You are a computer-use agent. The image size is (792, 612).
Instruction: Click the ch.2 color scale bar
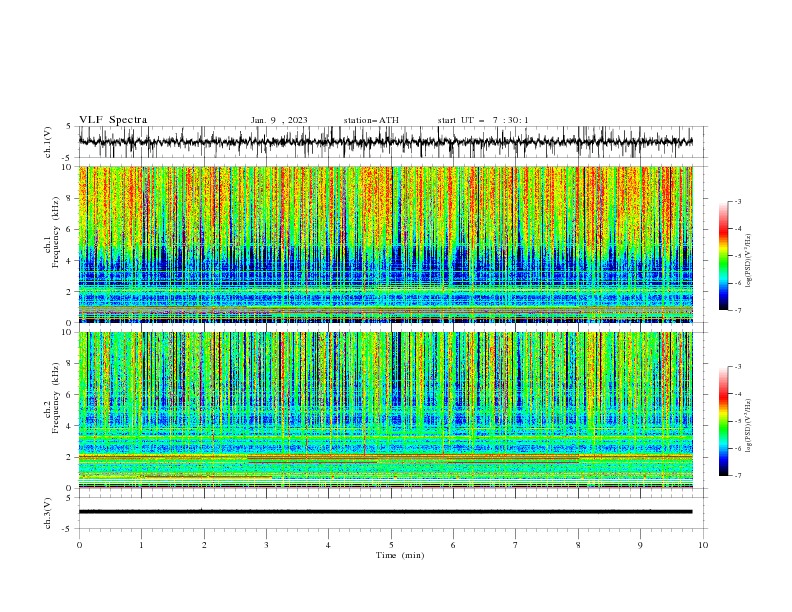723,421
